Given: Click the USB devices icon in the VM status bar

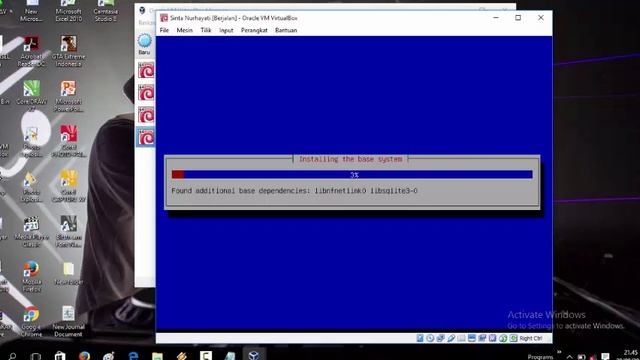Looking at the screenshot, I should (451, 338).
